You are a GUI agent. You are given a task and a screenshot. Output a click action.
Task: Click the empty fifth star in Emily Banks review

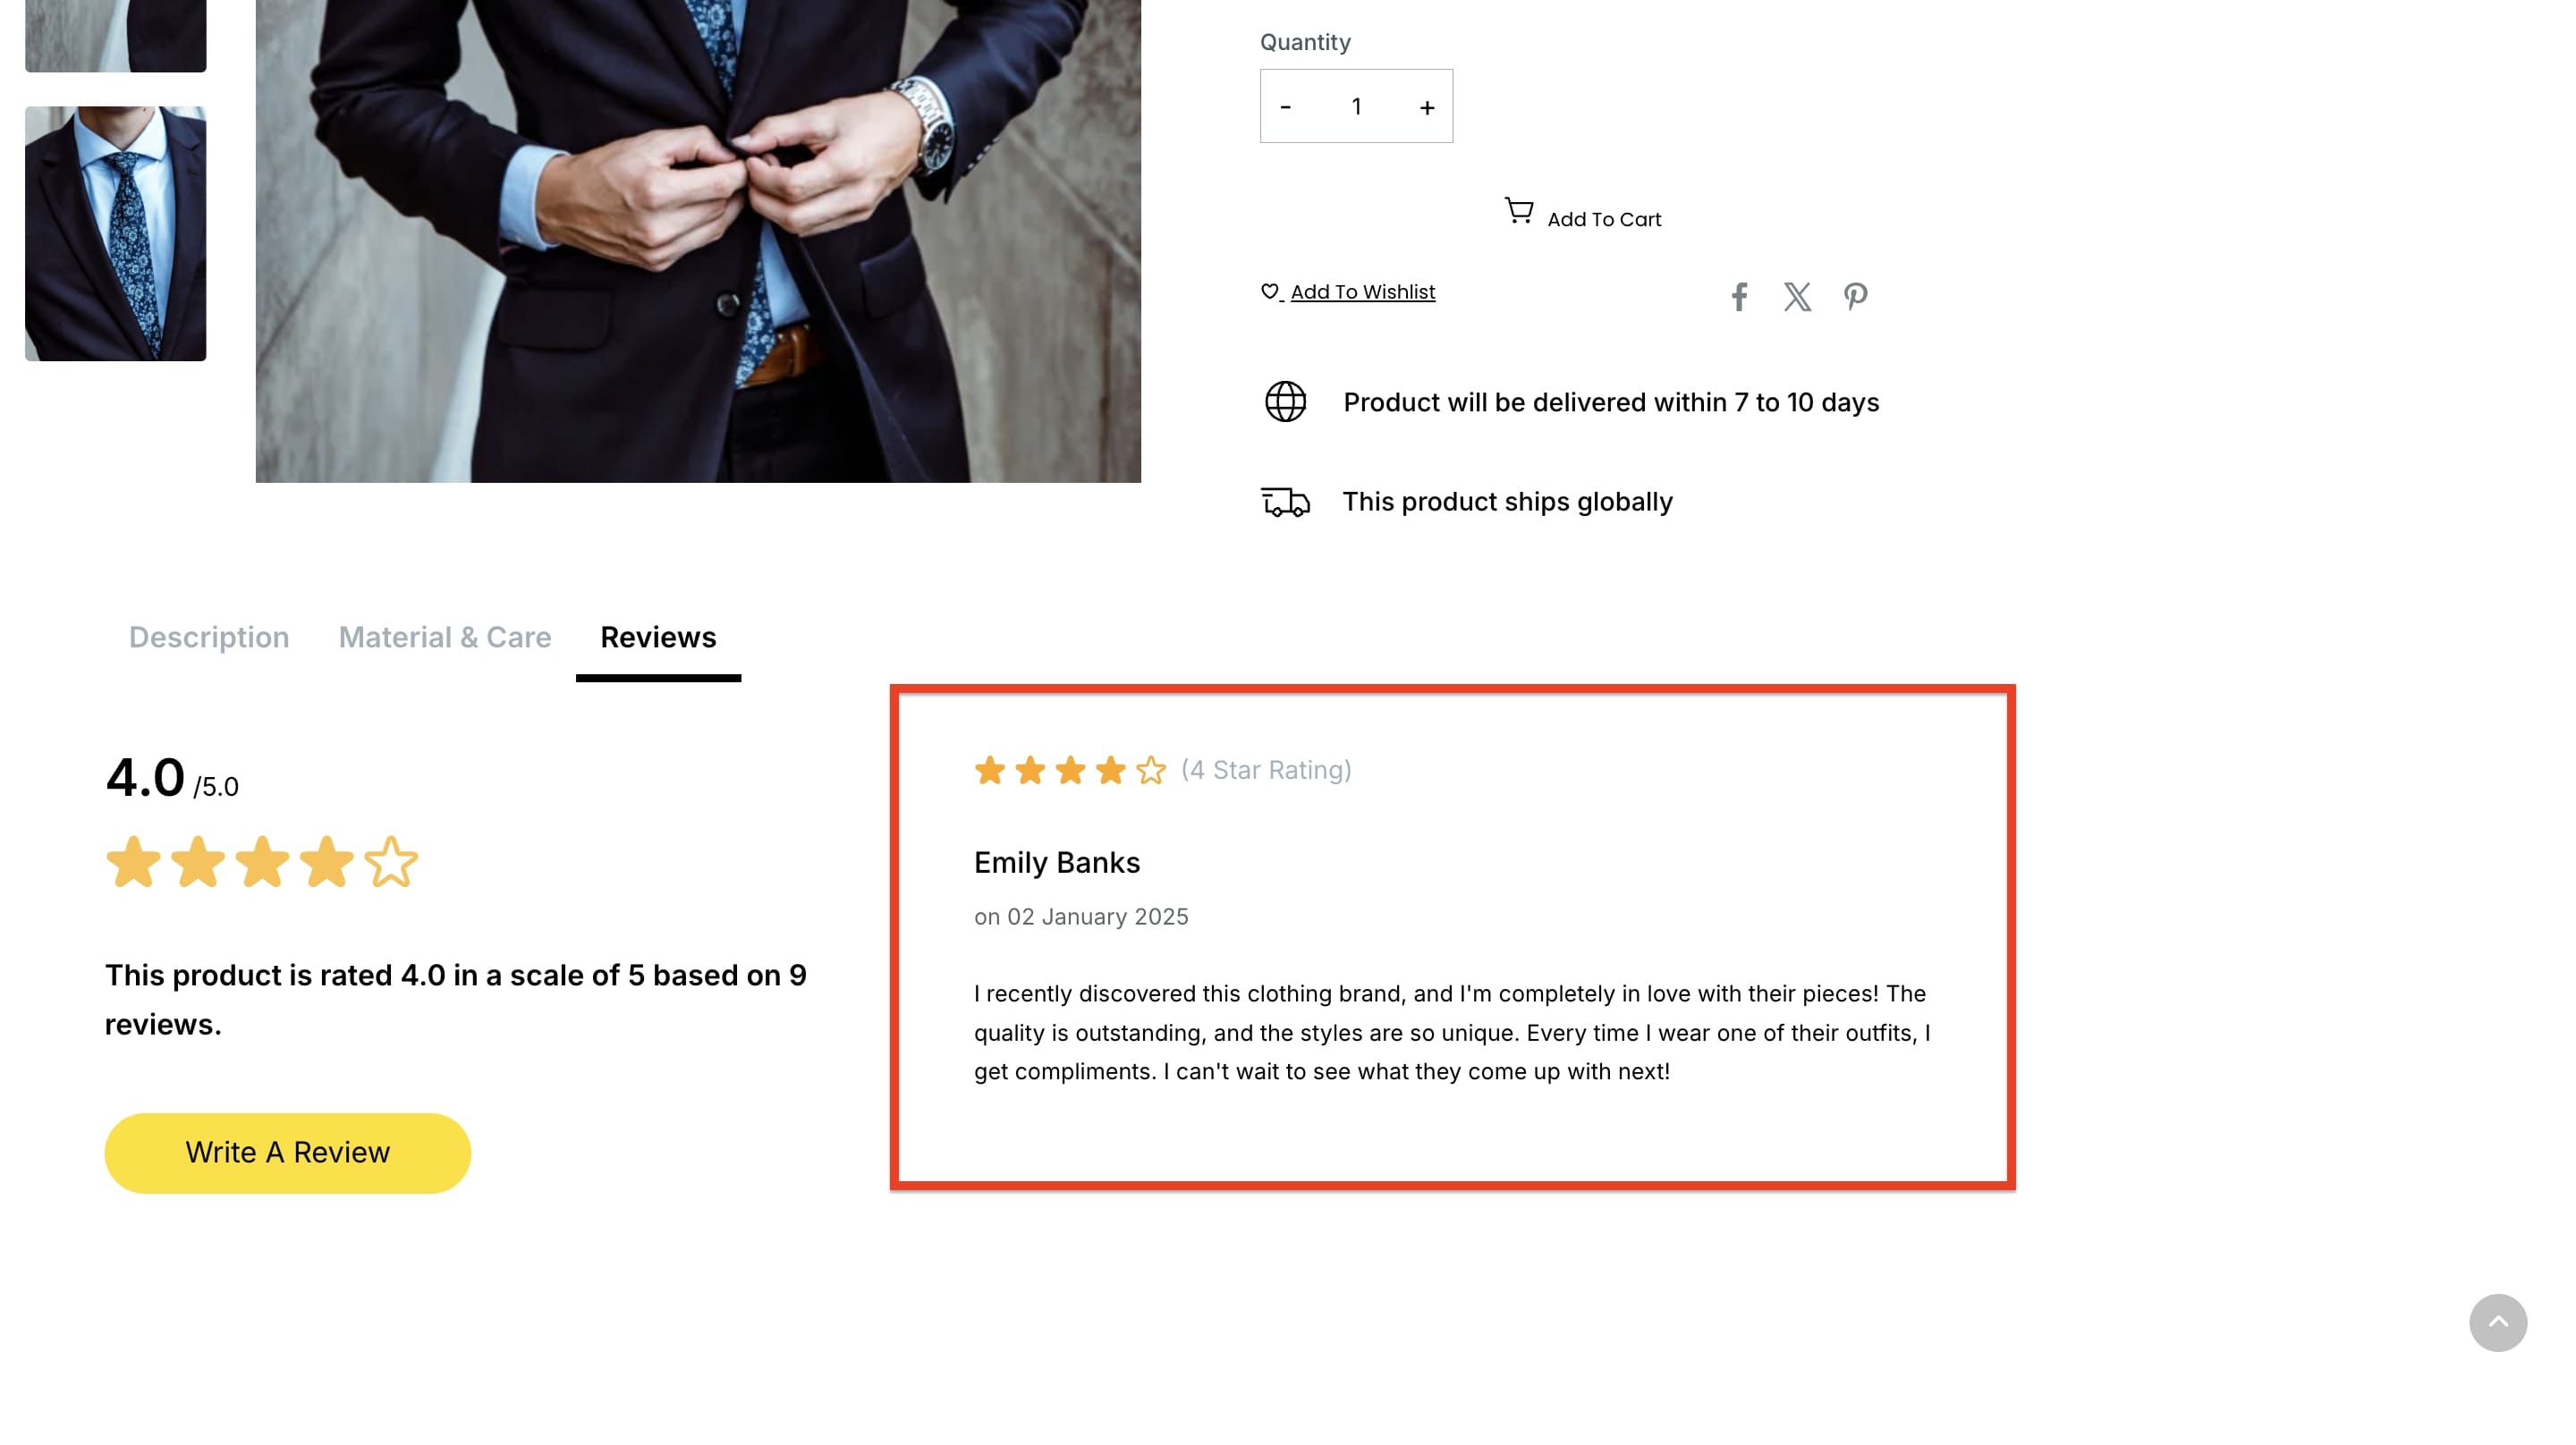pyautogui.click(x=1152, y=770)
